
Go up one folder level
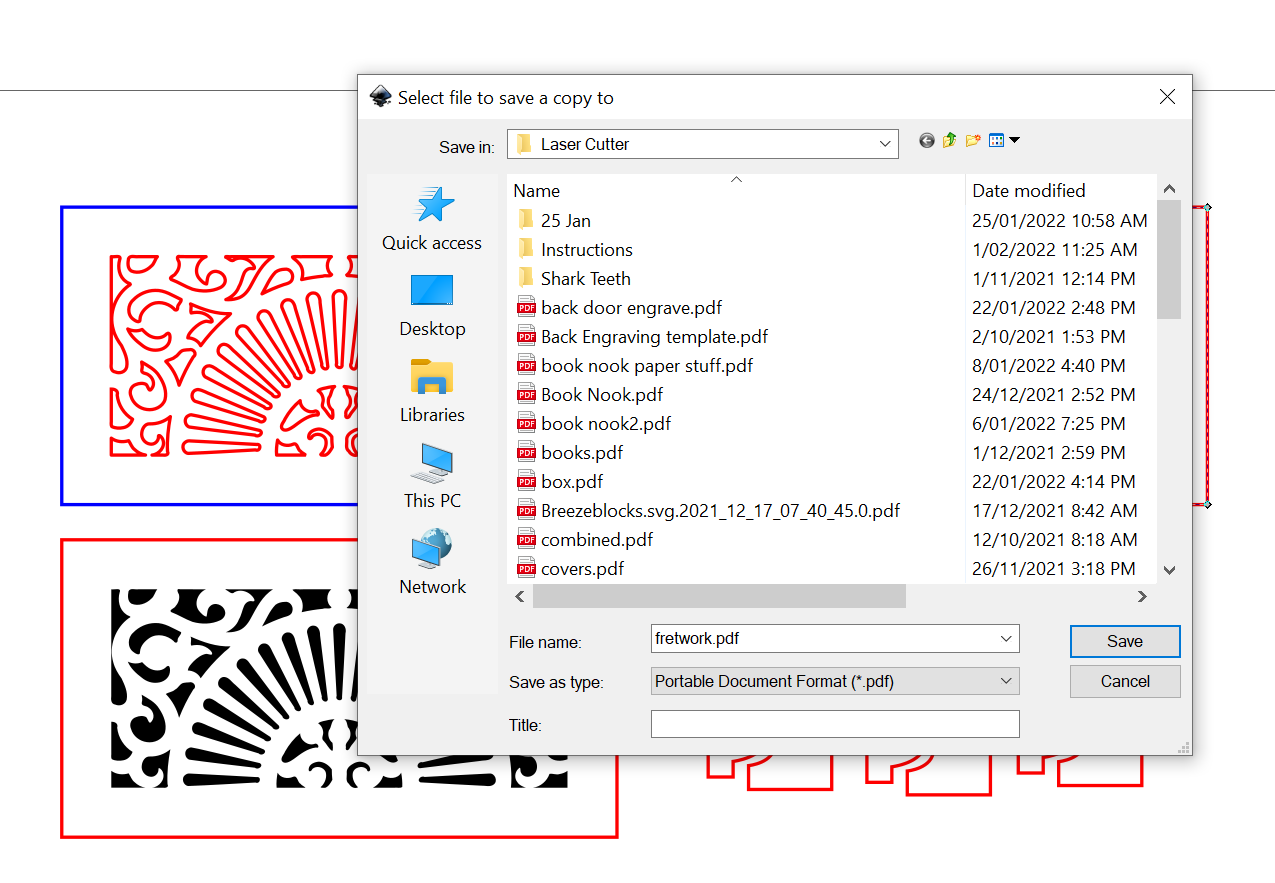point(950,141)
